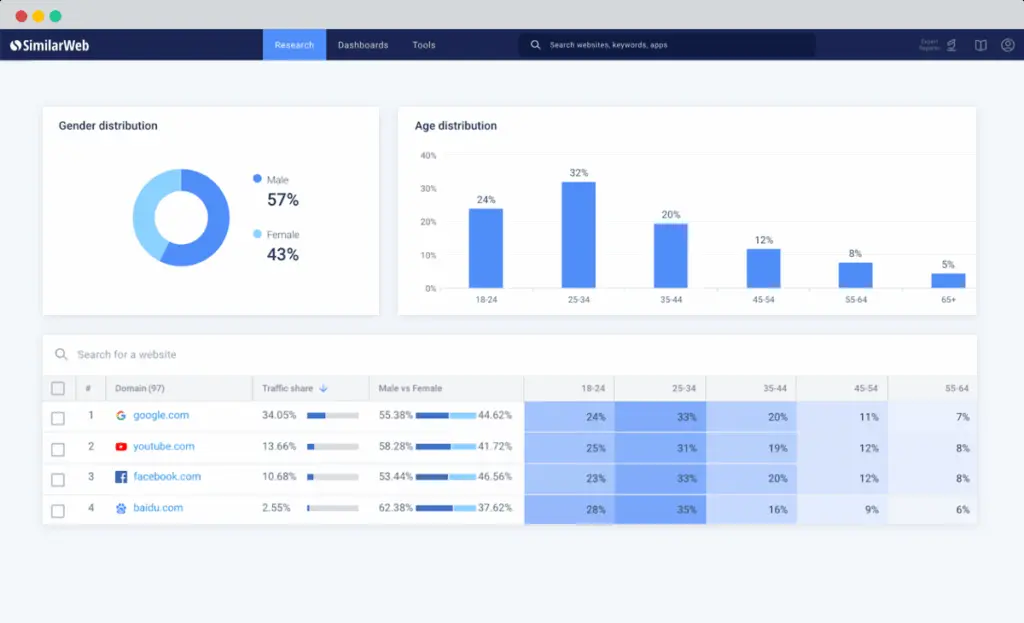1024x623 pixels.
Task: Click the YouTube icon in row 2
Action: click(x=121, y=447)
